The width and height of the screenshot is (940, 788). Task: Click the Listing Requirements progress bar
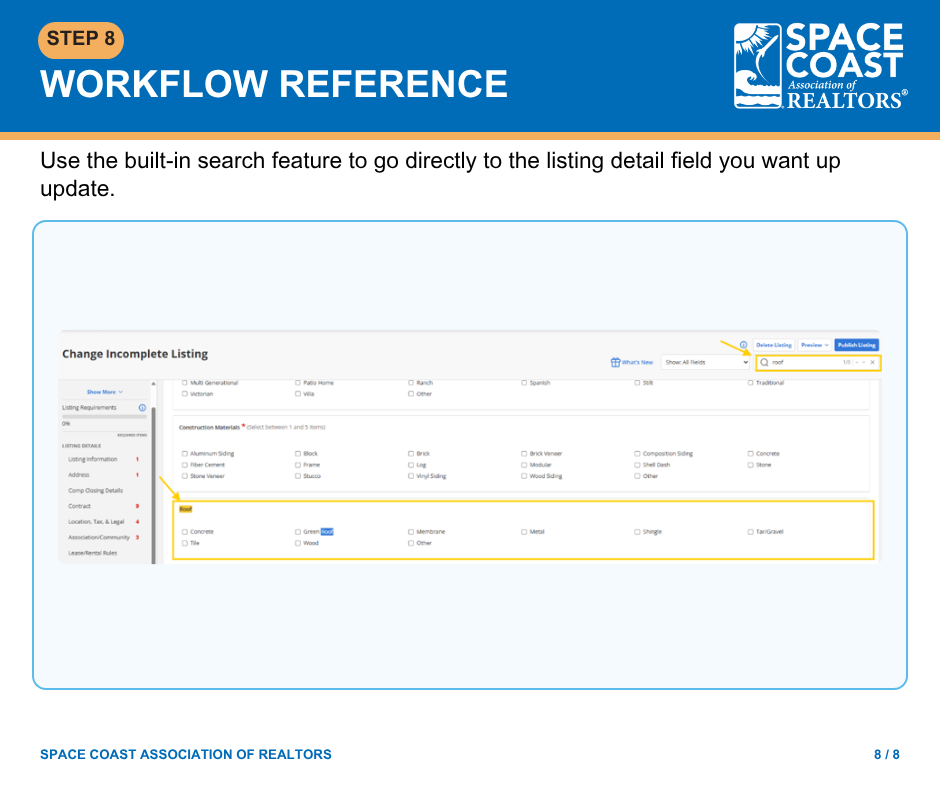tap(104, 416)
